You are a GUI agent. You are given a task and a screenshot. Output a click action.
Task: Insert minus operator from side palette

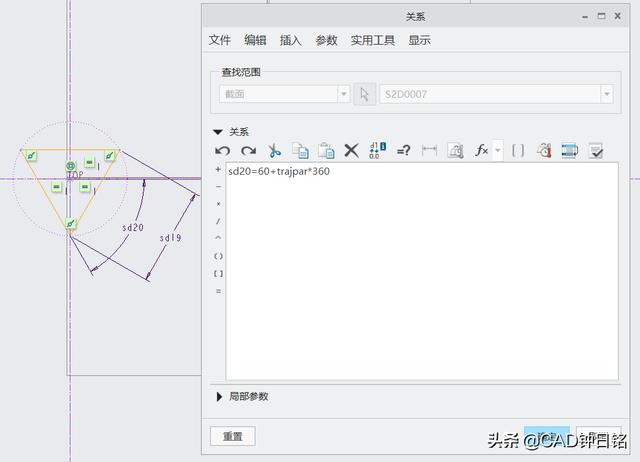pos(218,187)
